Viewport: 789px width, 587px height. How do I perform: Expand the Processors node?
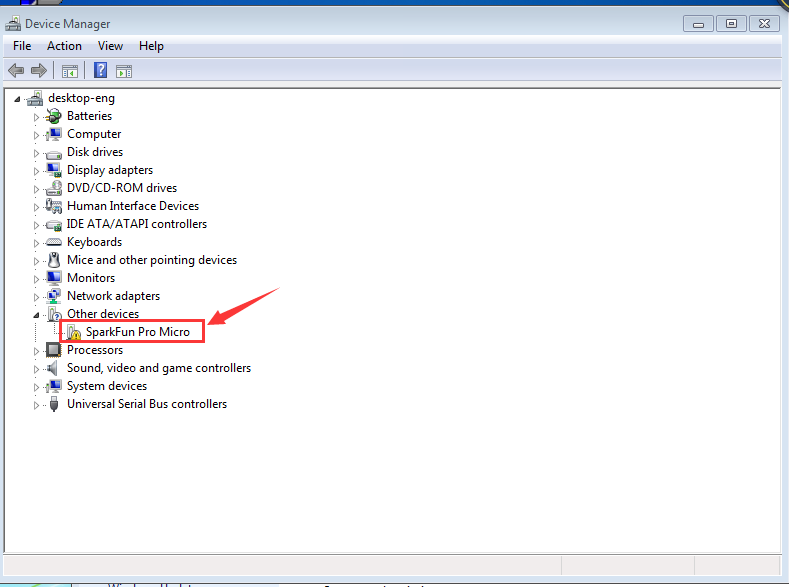[x=36, y=351]
